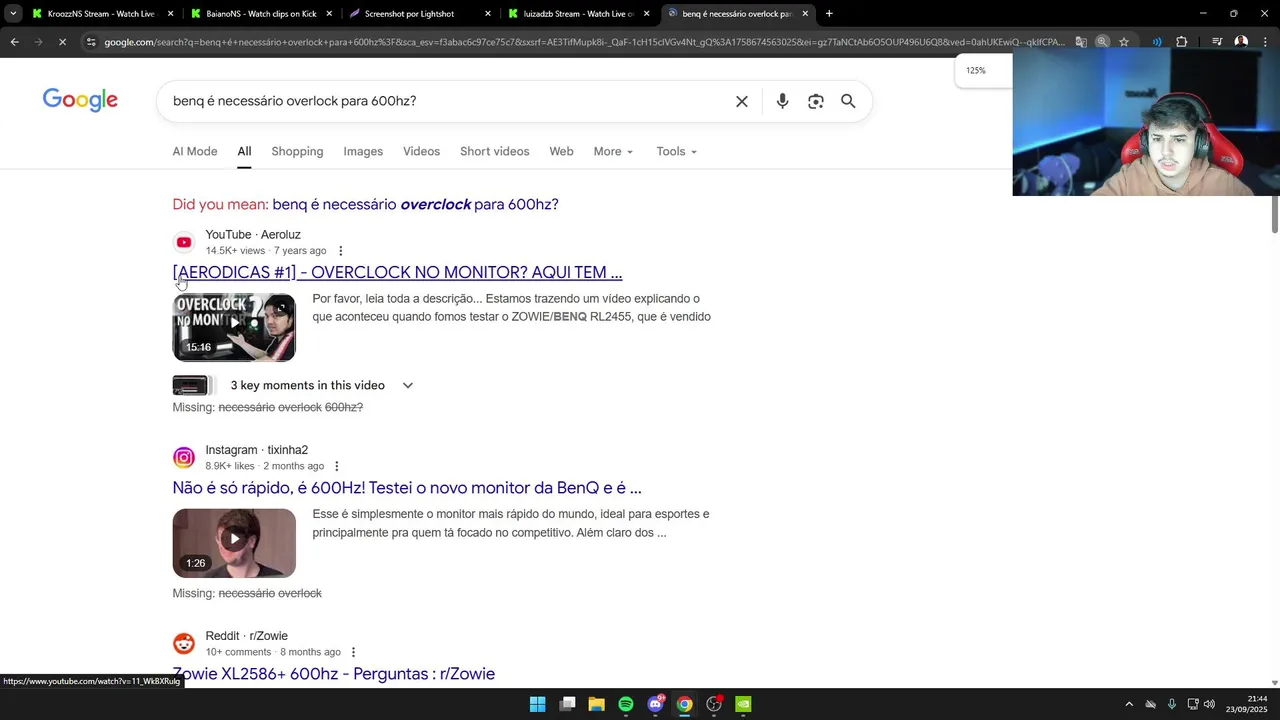Image resolution: width=1280 pixels, height=720 pixels.
Task: Click Instagram favicon on second result
Action: click(x=184, y=458)
